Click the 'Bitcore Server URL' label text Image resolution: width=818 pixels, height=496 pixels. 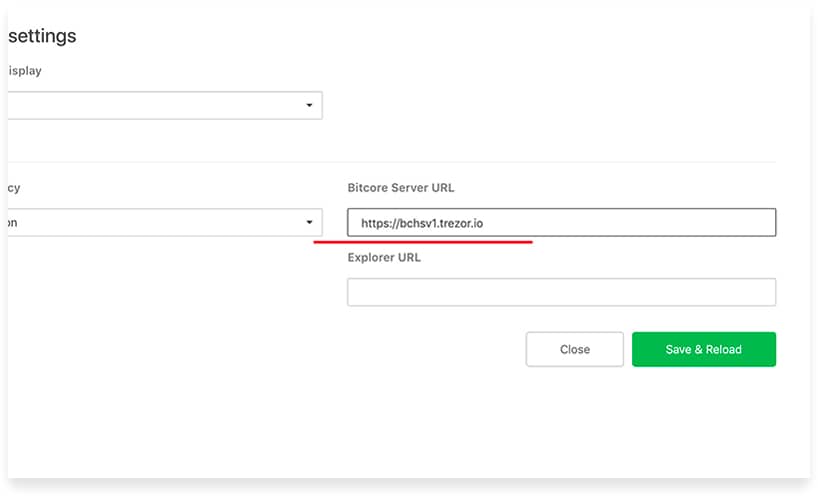pyautogui.click(x=401, y=188)
